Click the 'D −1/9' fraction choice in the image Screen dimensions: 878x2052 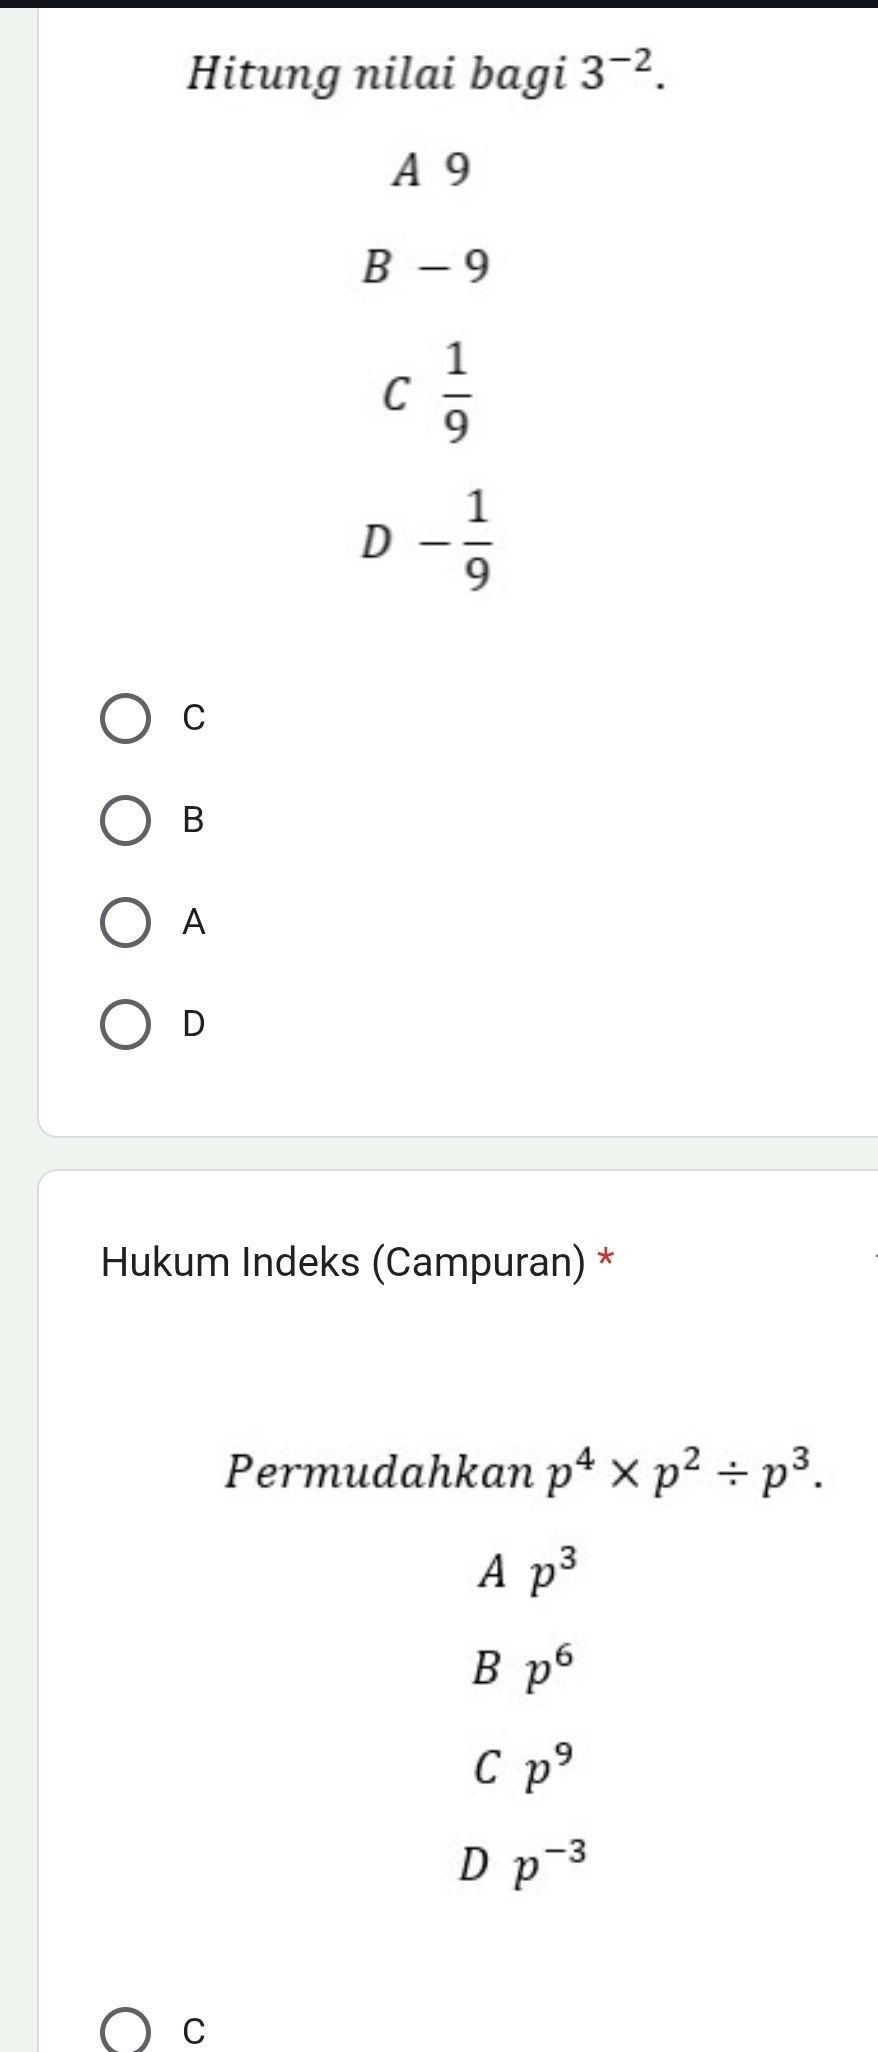click(430, 541)
